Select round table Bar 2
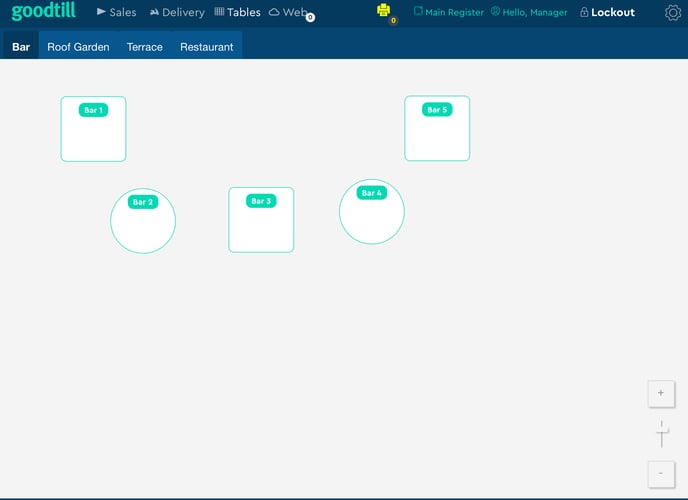This screenshot has height=500, width=688. [143, 221]
